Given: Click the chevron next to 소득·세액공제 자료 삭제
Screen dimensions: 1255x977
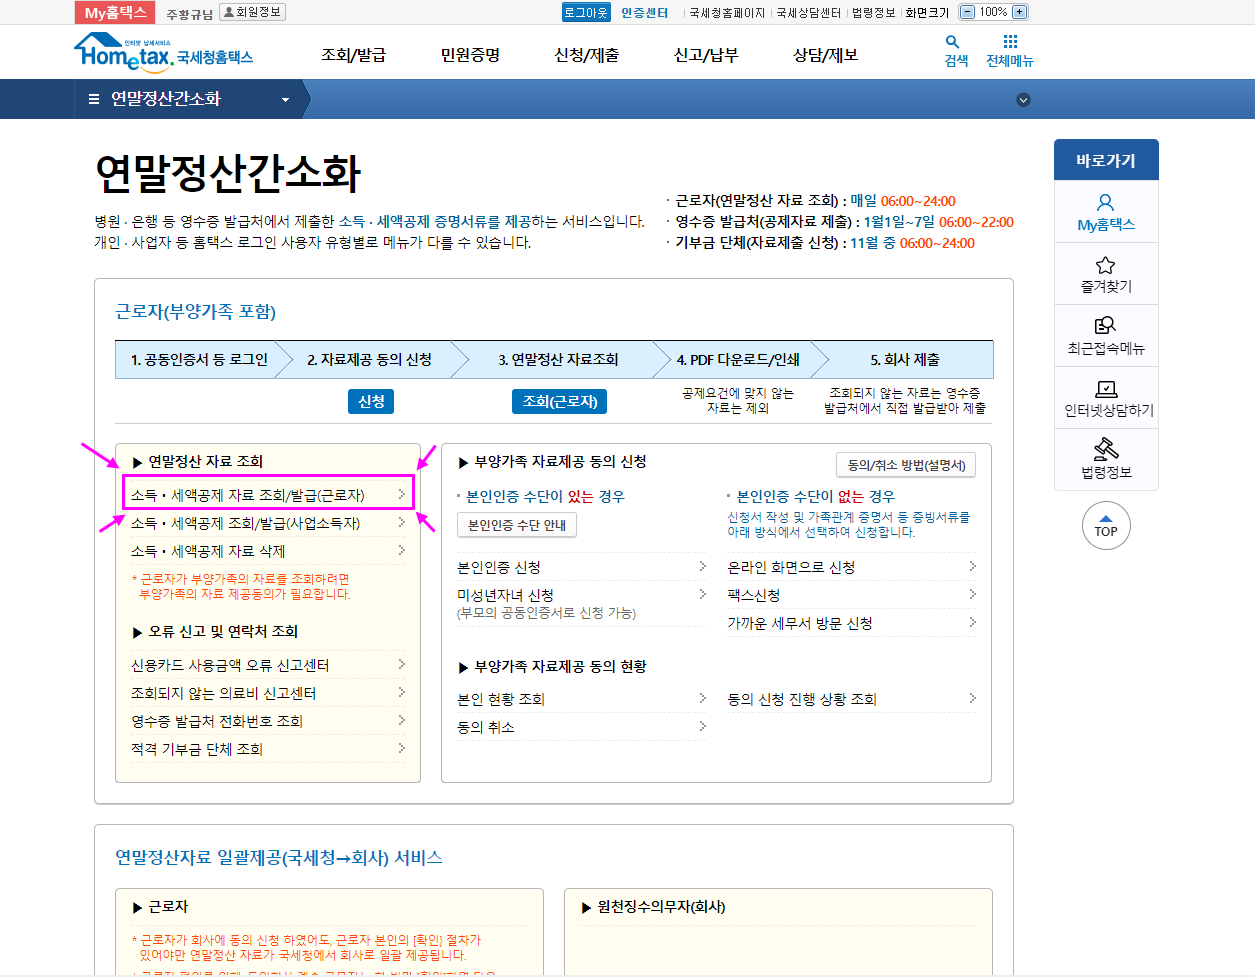Looking at the screenshot, I should pos(401,550).
